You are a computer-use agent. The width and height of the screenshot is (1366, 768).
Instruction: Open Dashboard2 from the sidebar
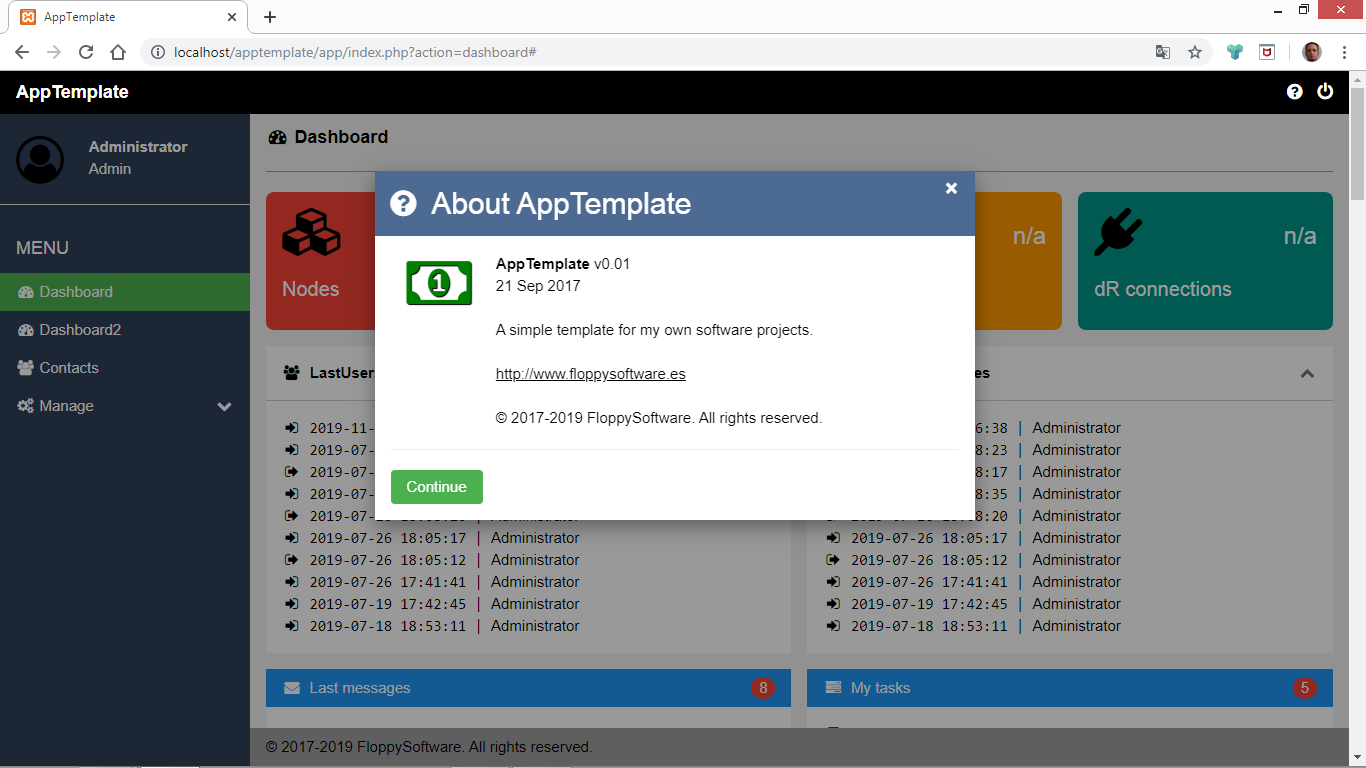[x=125, y=330]
